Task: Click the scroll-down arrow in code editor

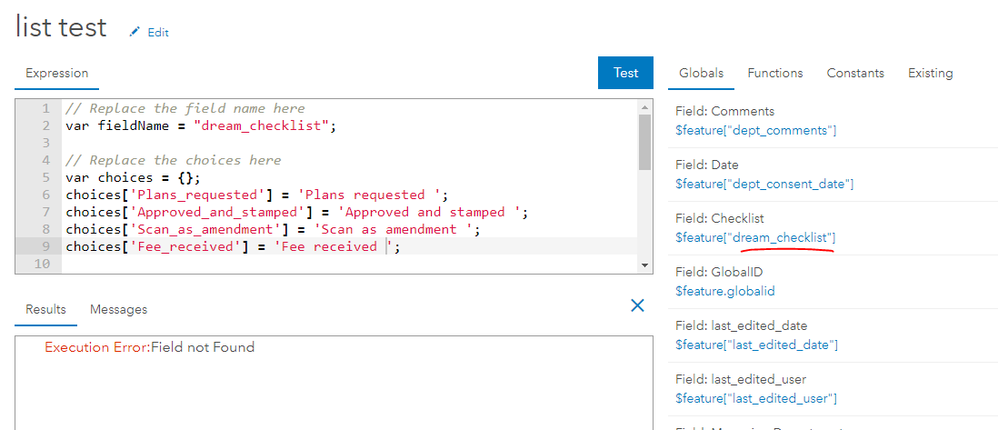Action: click(645, 264)
